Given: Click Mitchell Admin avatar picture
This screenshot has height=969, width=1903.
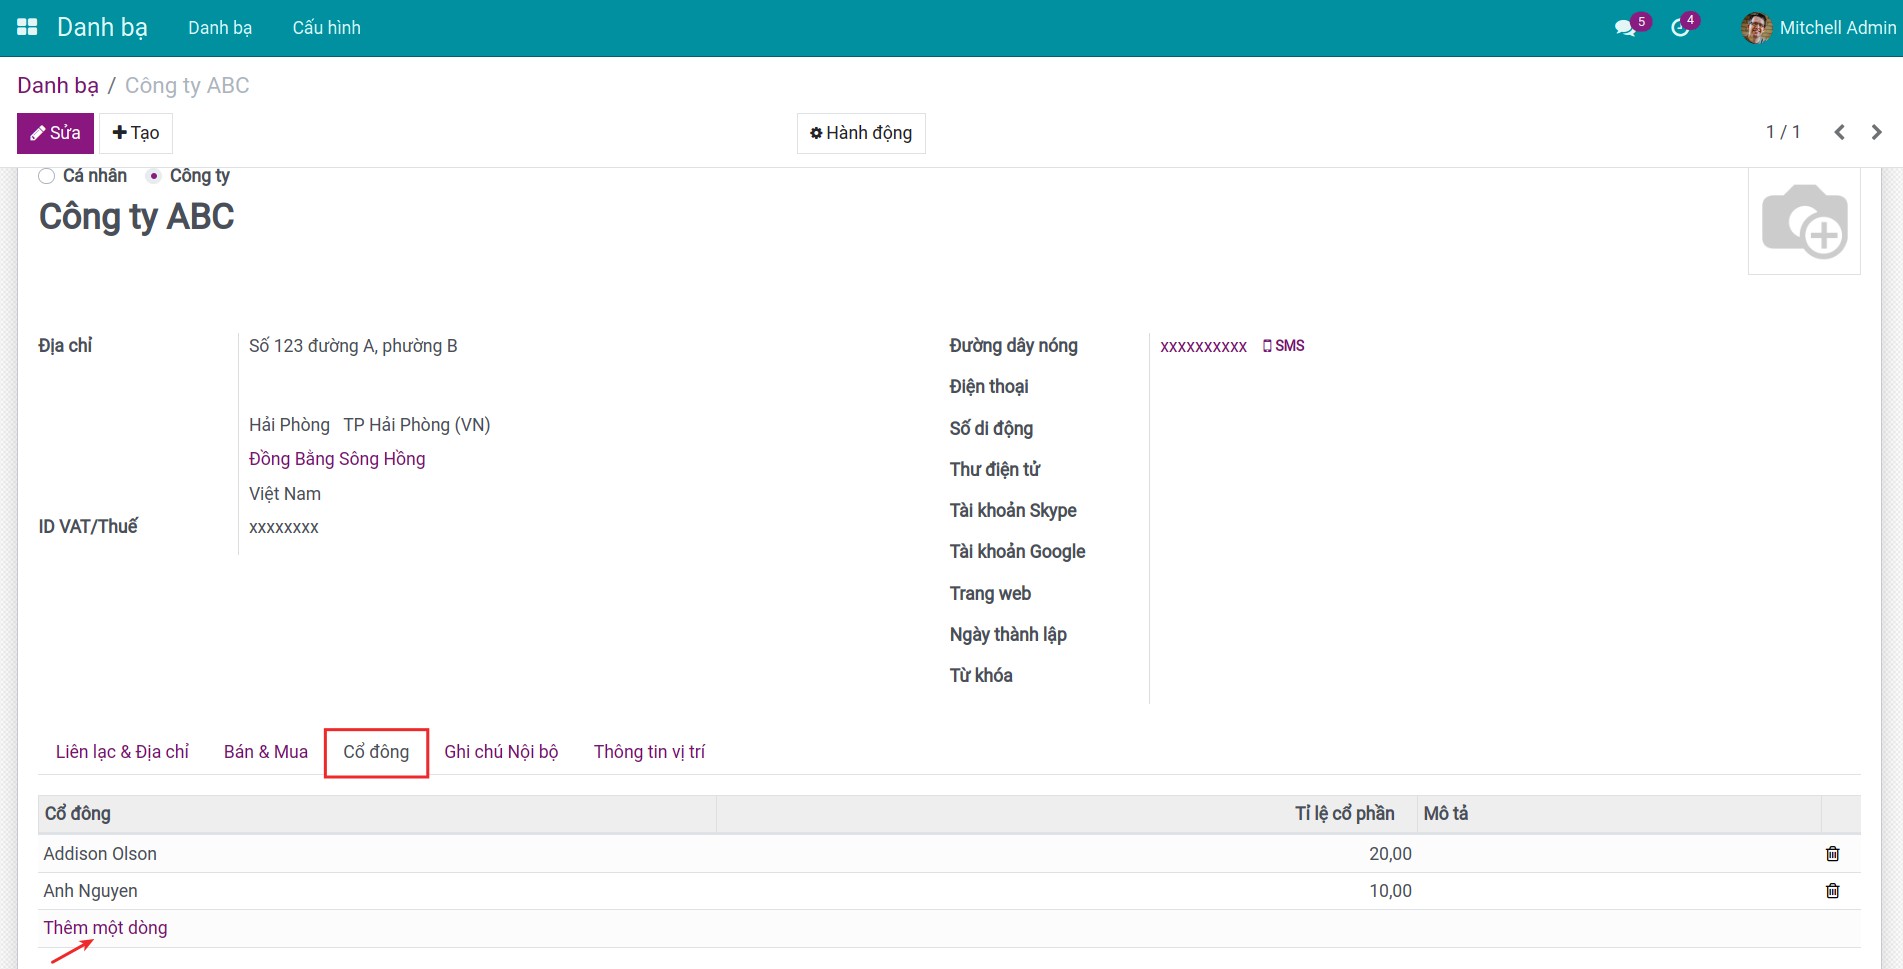Looking at the screenshot, I should (1756, 28).
